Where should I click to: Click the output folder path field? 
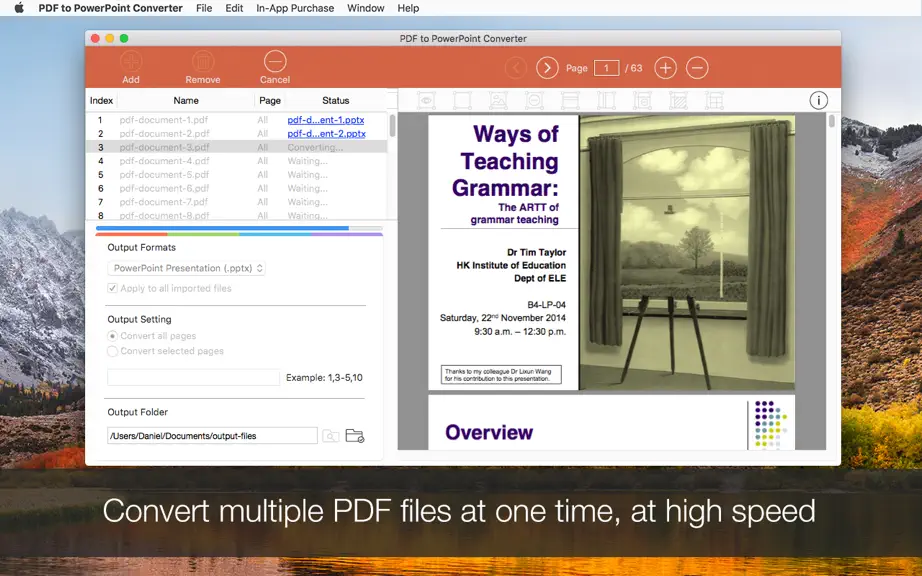coord(212,436)
